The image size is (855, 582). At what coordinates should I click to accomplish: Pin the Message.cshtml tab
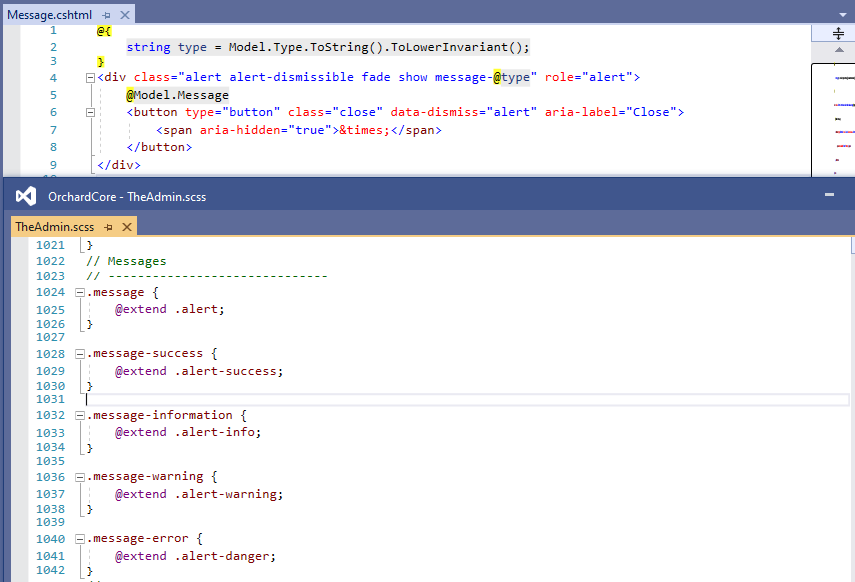coord(106,15)
